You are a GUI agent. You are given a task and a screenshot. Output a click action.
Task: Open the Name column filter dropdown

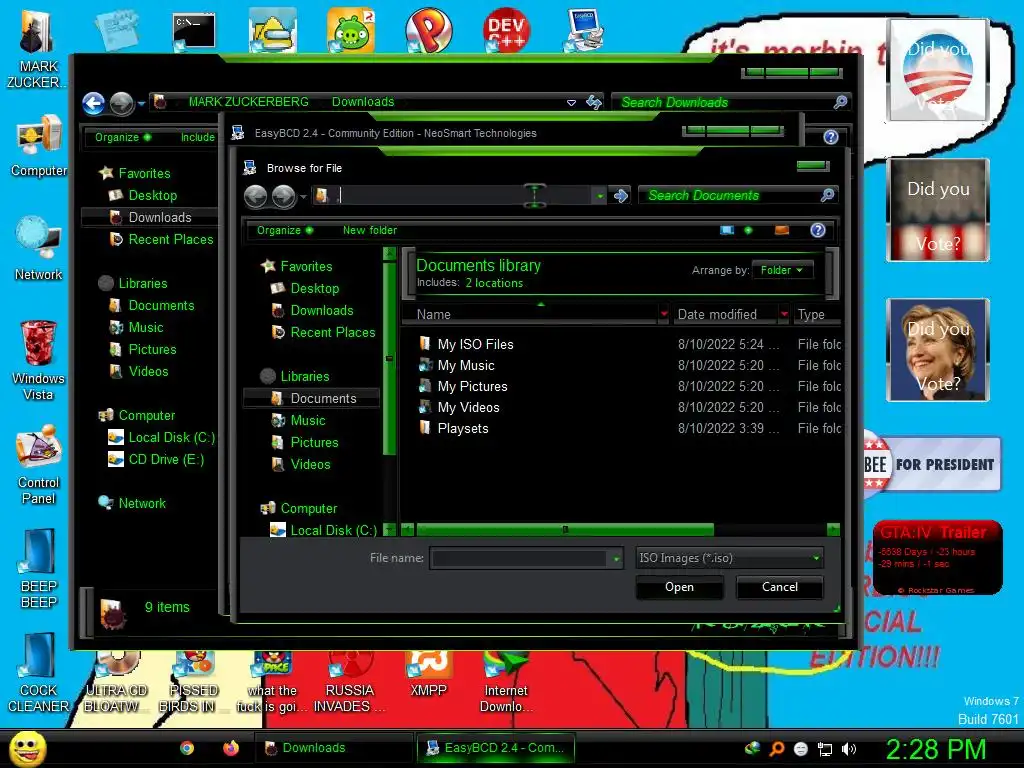tap(664, 314)
